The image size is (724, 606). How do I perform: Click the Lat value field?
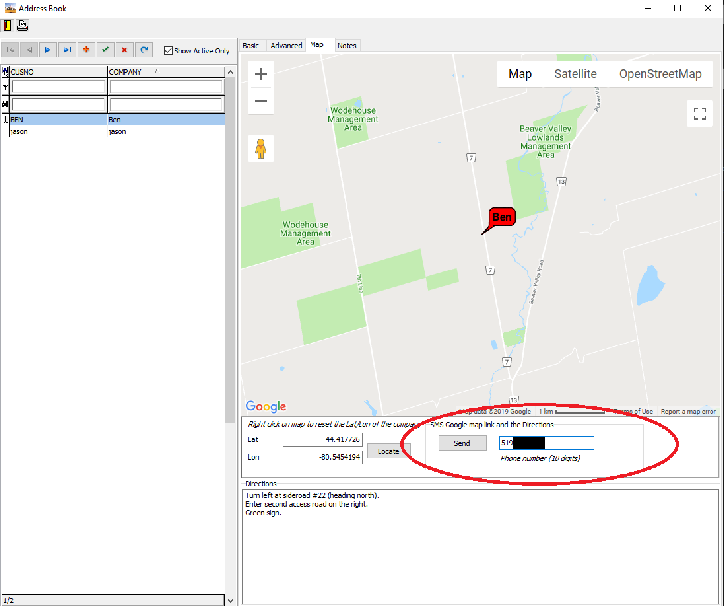[x=322, y=439]
